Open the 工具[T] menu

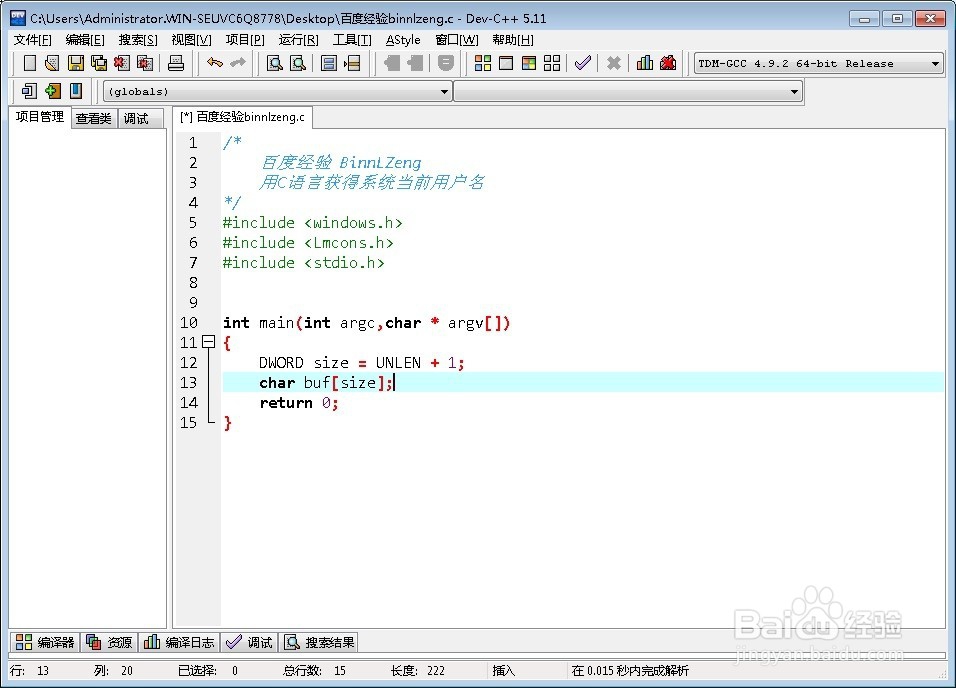coord(352,40)
